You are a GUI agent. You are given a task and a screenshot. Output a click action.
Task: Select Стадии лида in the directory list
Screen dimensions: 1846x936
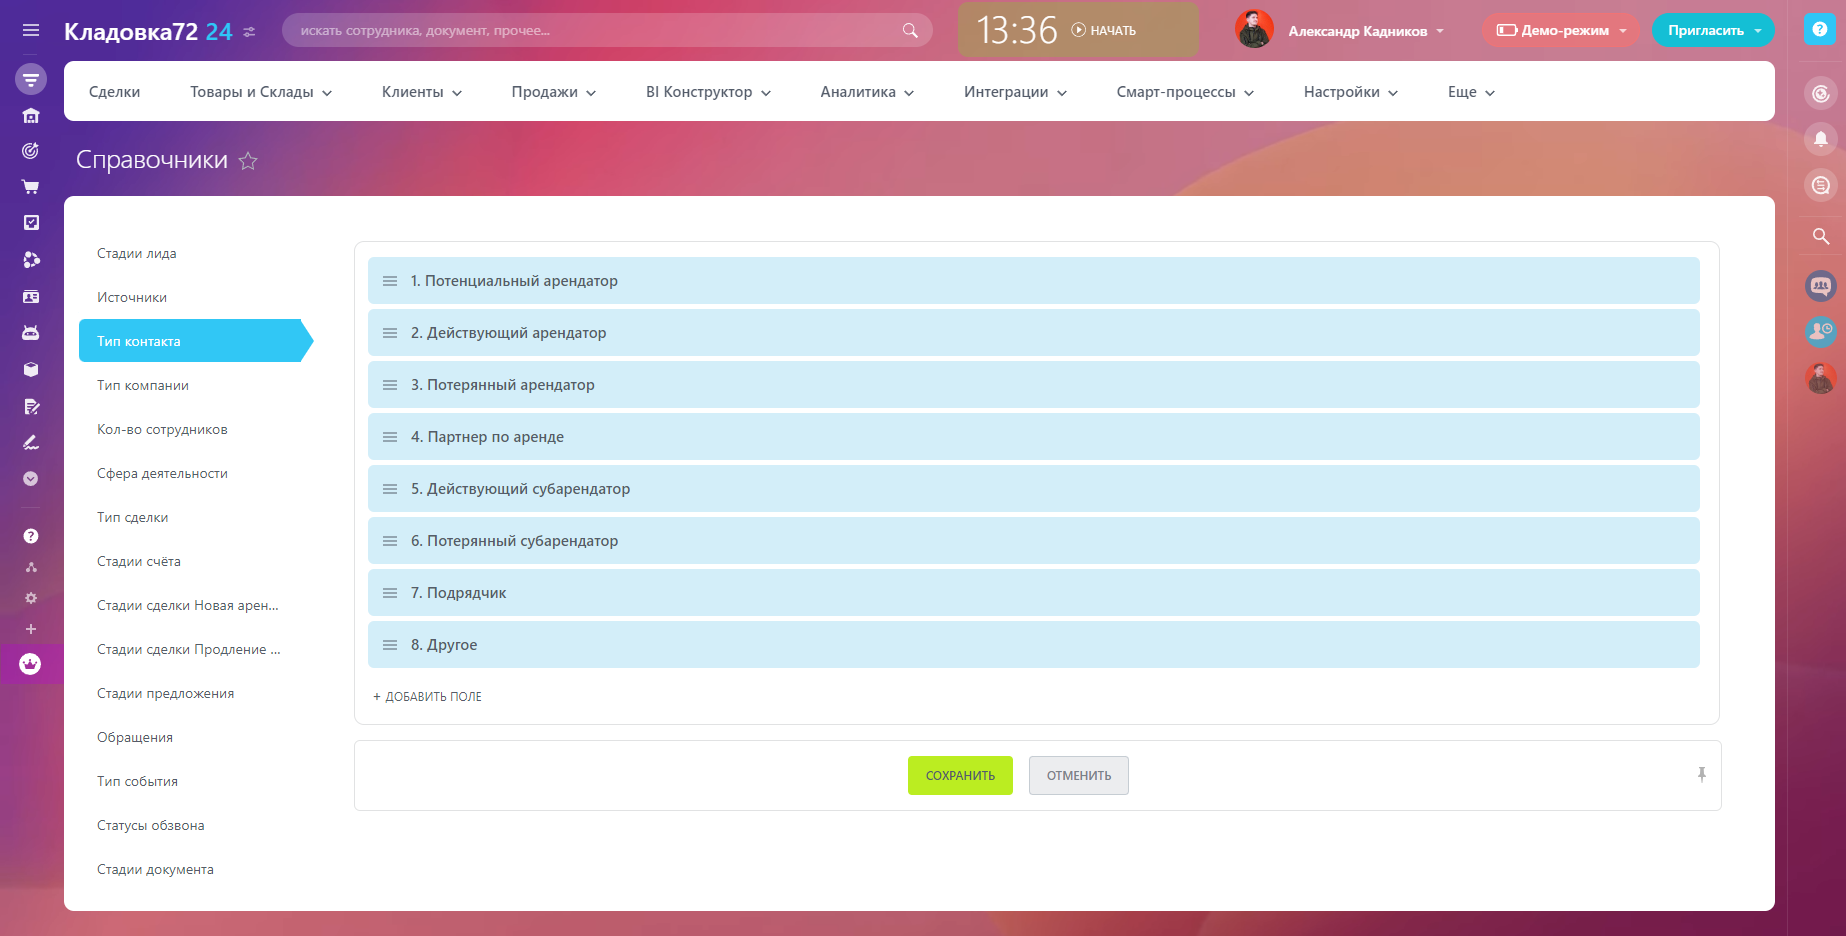(x=137, y=253)
